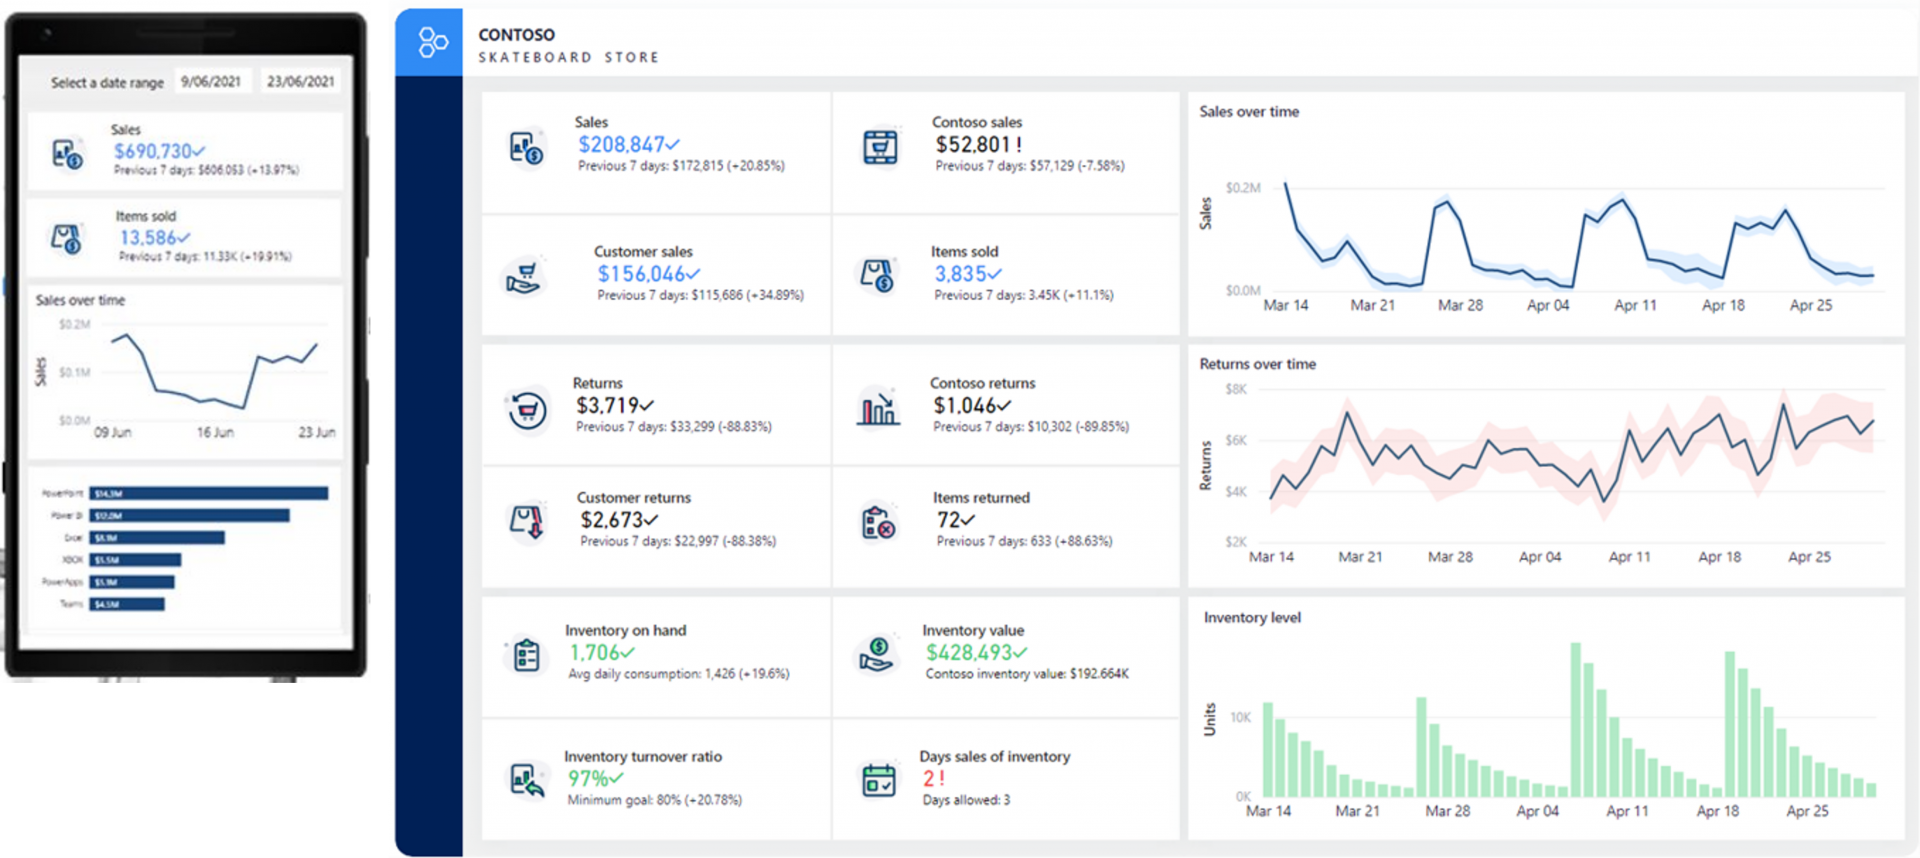Click the Items sold icon on the phone view
Screen dimensions: 1920x858
[66, 239]
